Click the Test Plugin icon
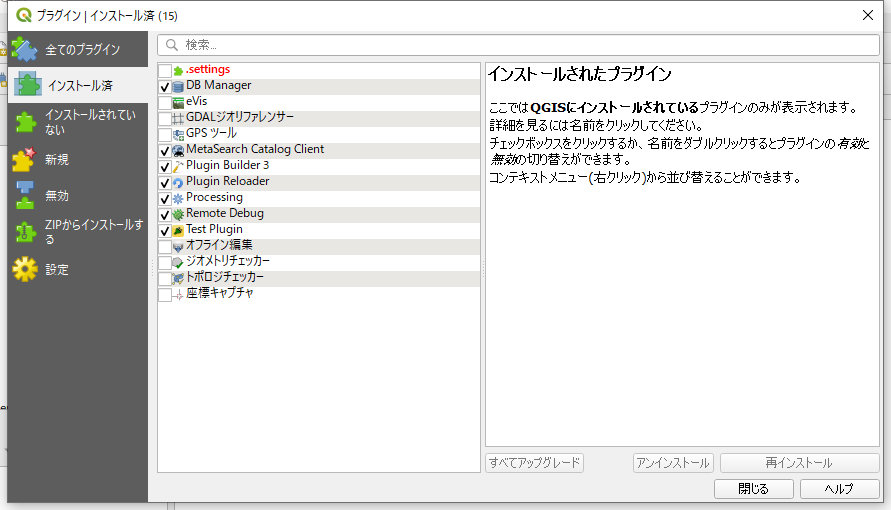 pos(178,230)
